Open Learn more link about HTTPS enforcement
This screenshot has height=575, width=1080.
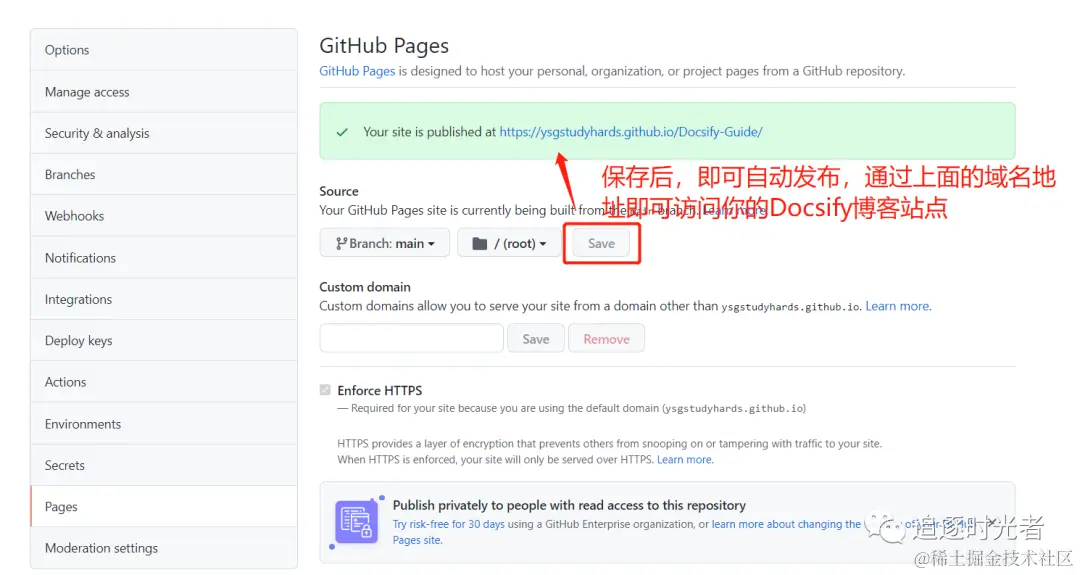coord(684,459)
